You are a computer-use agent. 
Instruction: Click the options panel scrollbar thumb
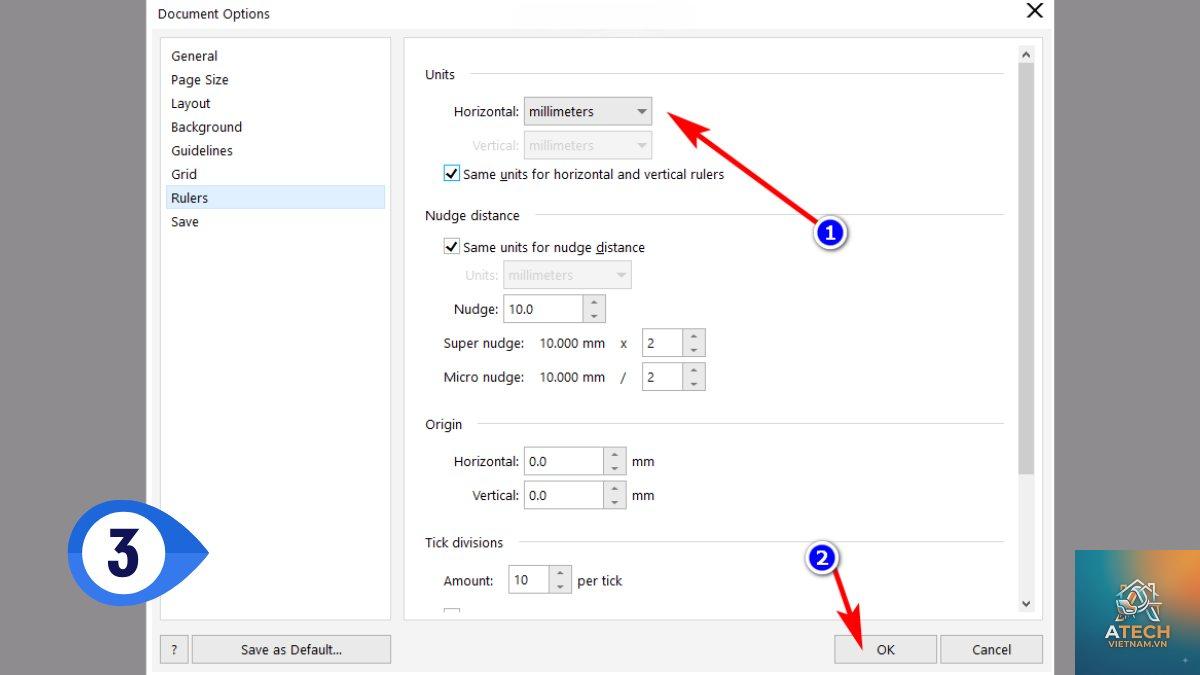(1026, 268)
